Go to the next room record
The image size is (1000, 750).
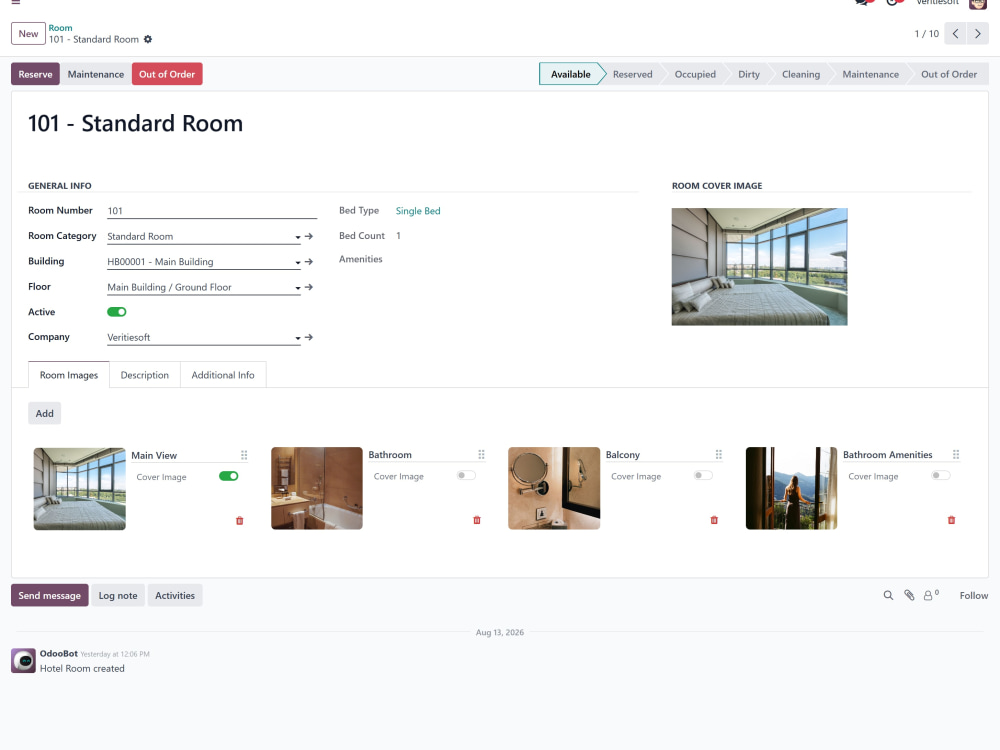tap(978, 34)
